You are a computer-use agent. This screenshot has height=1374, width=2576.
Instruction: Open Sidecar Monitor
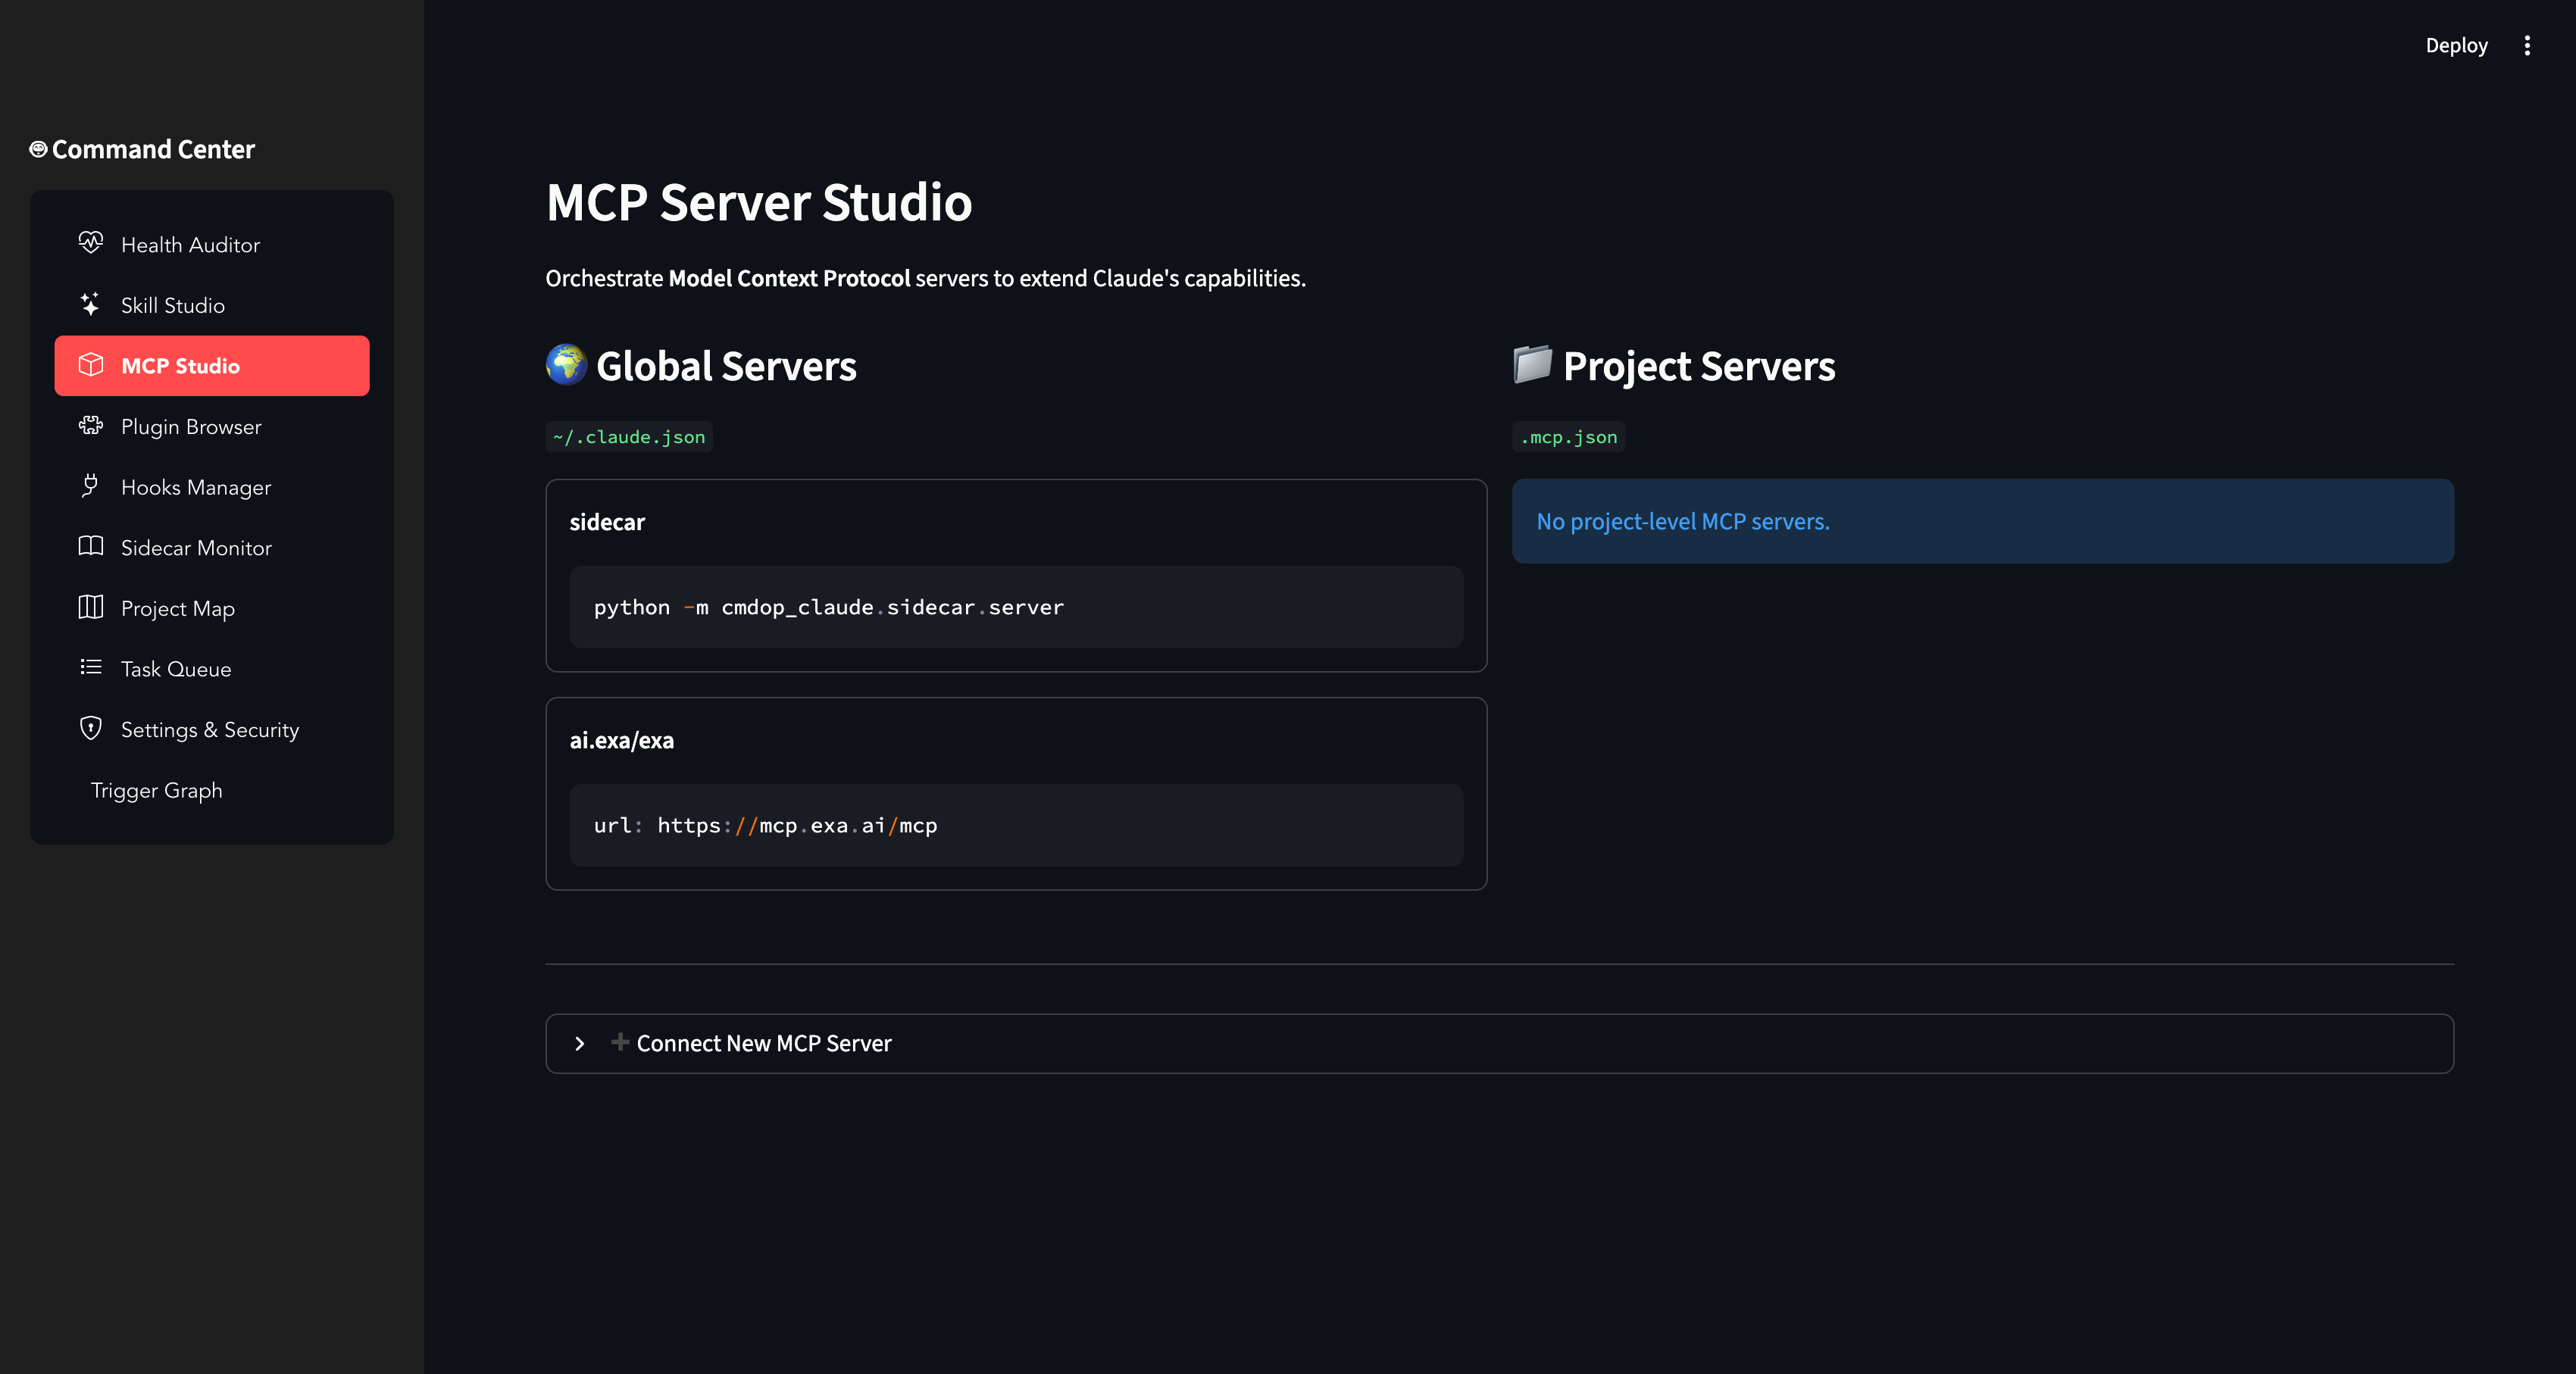coord(212,548)
